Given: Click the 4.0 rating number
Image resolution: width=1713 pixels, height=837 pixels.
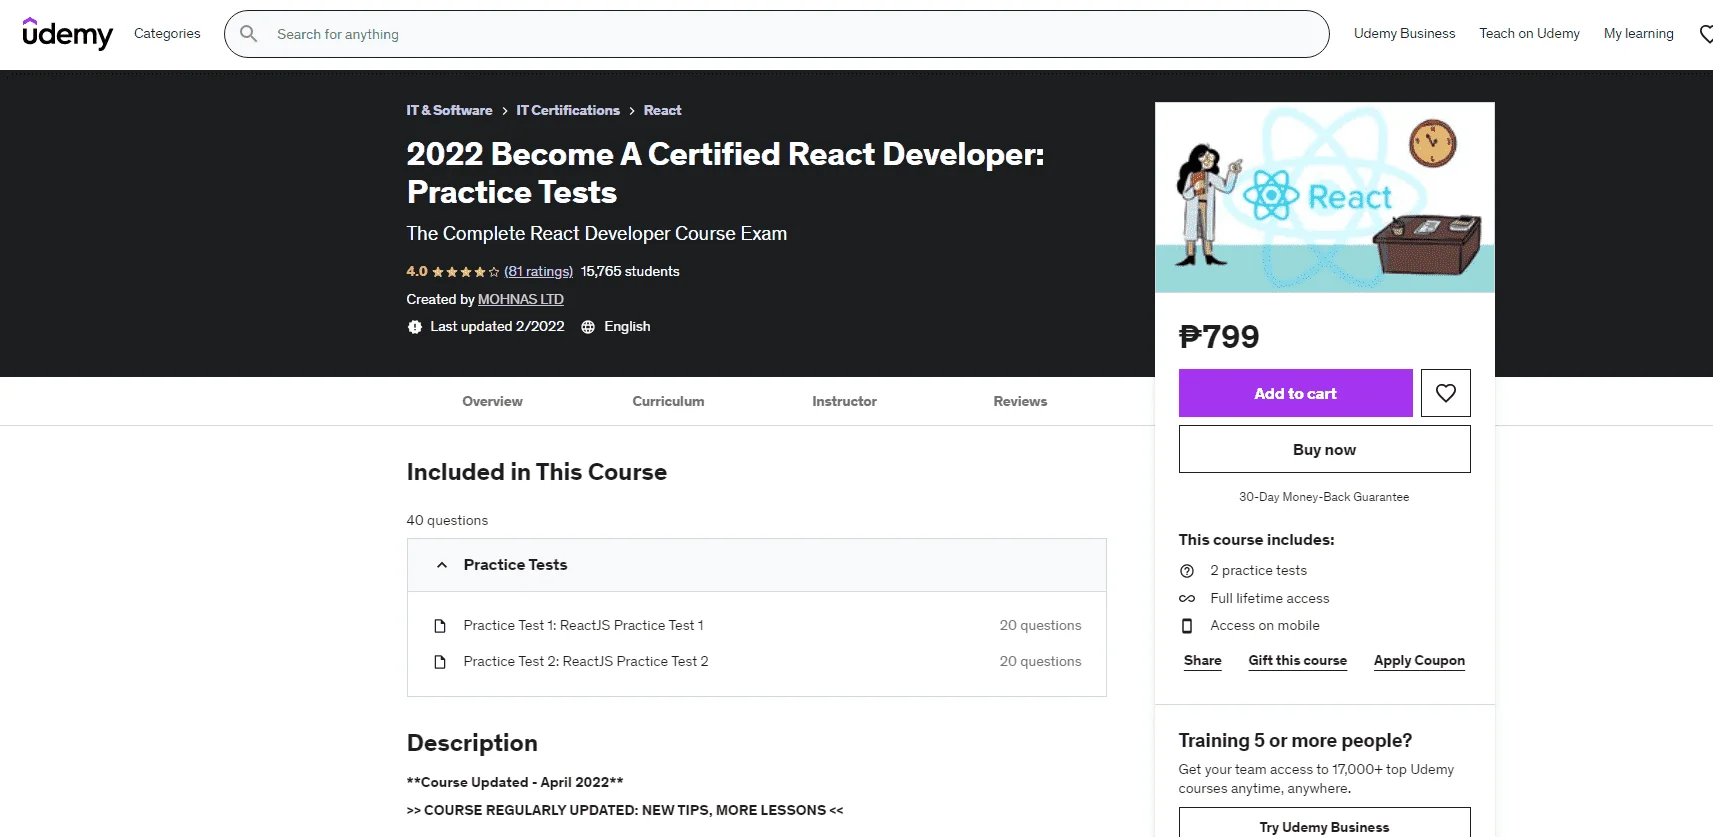Looking at the screenshot, I should point(417,272).
